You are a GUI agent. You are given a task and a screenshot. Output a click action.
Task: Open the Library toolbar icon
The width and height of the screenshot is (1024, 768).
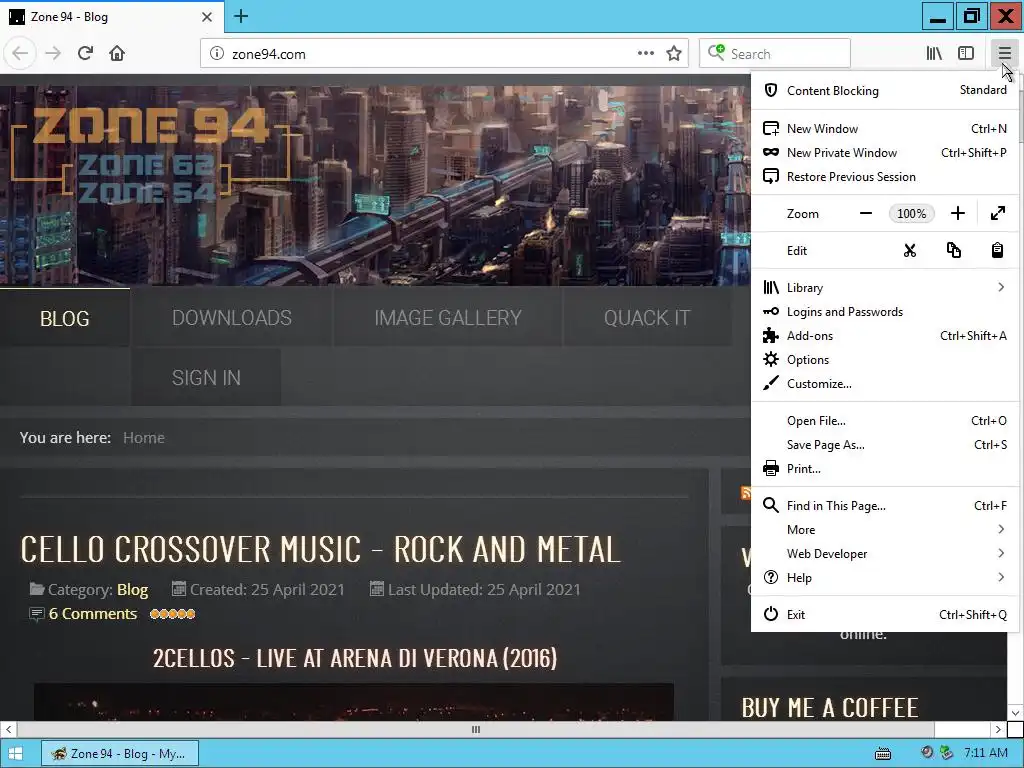[934, 54]
